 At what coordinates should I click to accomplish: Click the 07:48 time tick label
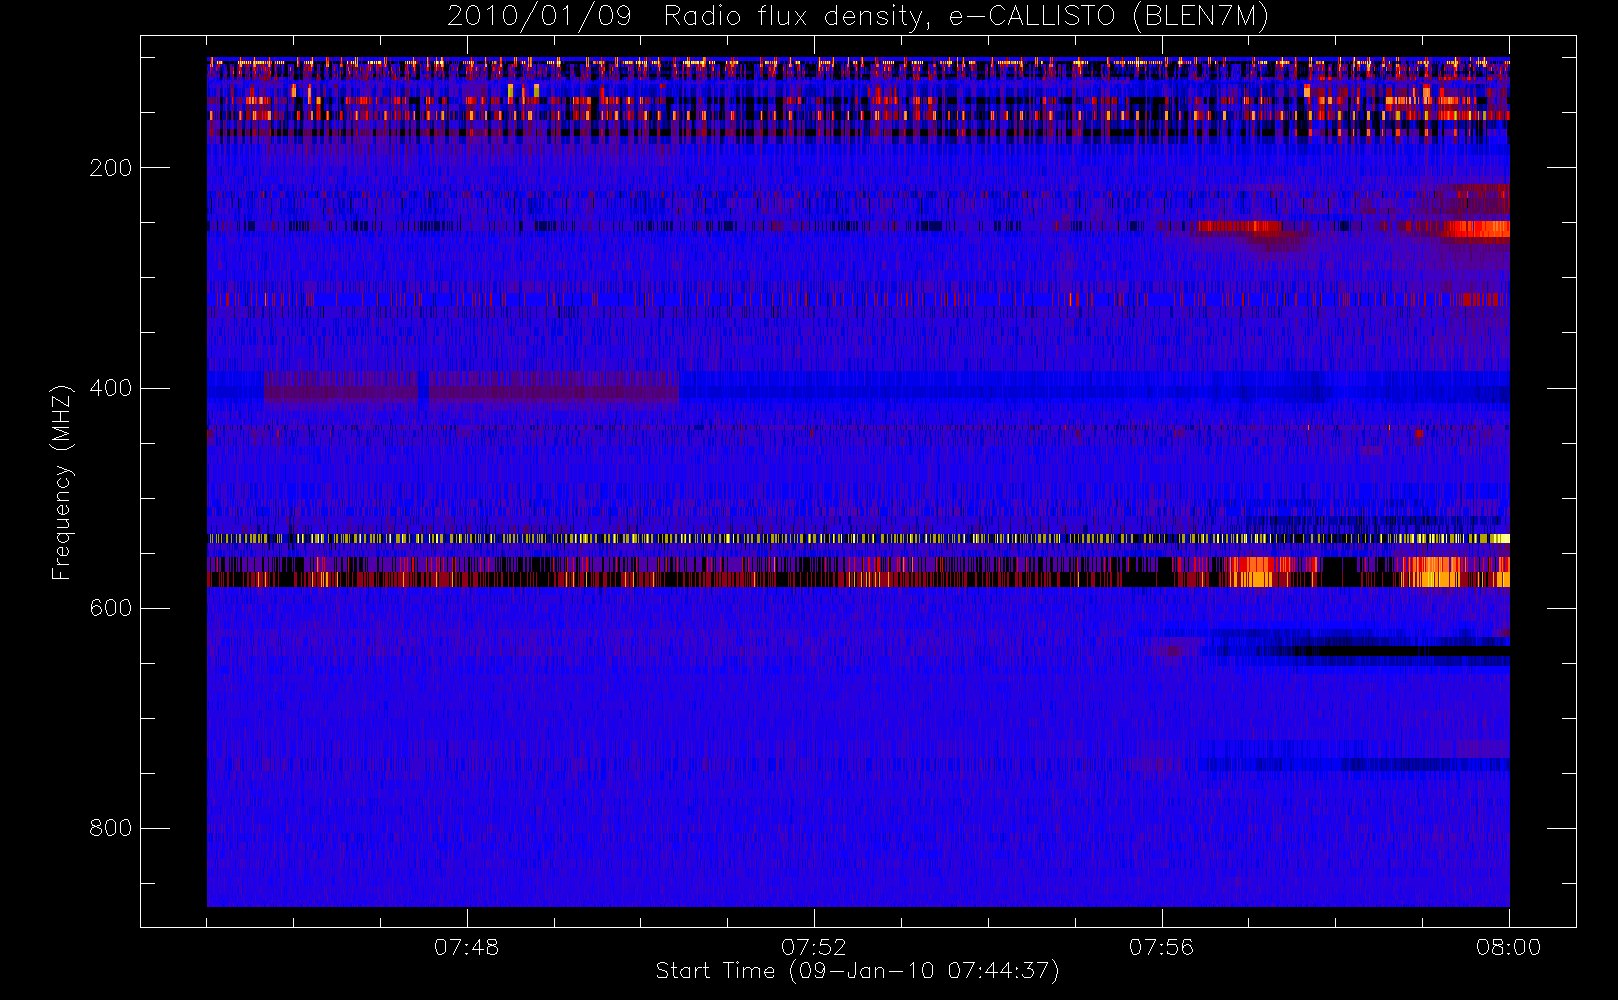(466, 947)
